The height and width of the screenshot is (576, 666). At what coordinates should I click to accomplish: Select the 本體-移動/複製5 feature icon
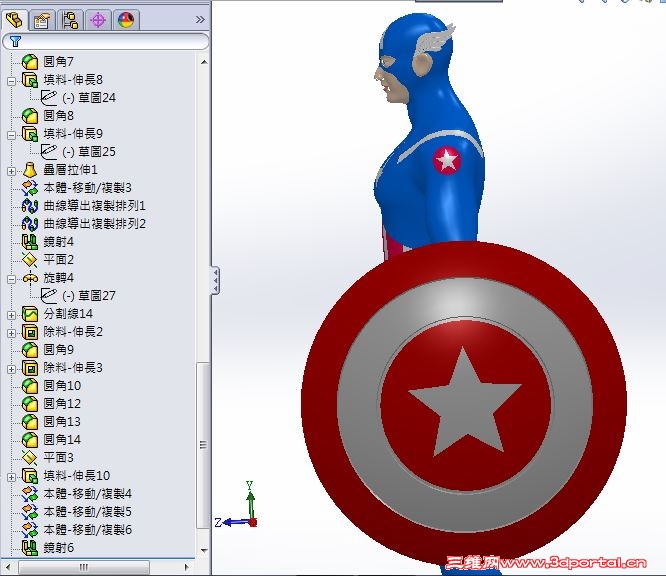point(30,512)
